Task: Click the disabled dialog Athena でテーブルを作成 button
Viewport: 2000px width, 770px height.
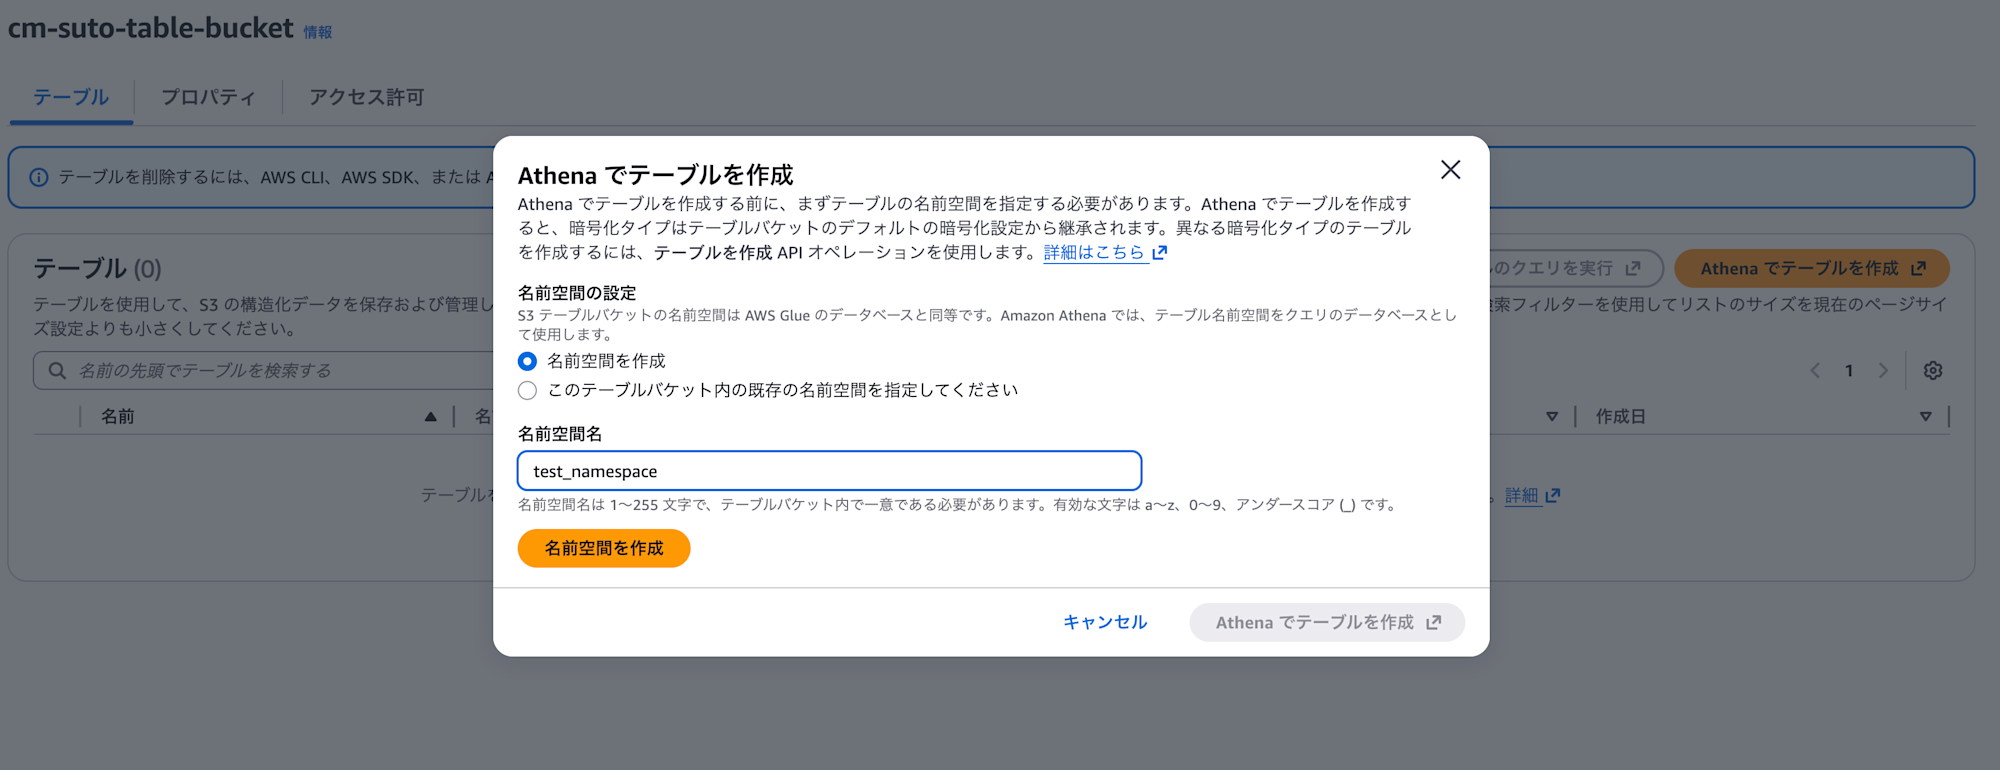Action: [x=1327, y=622]
